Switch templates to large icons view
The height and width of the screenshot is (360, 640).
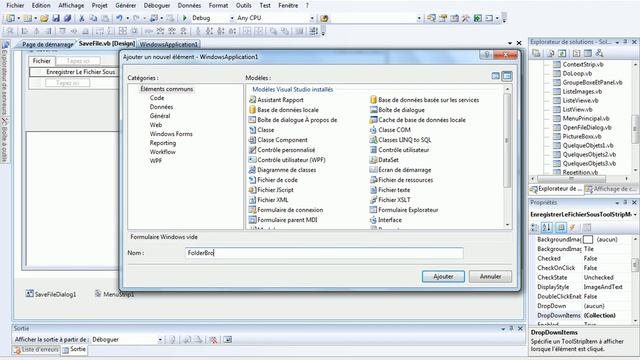496,76
